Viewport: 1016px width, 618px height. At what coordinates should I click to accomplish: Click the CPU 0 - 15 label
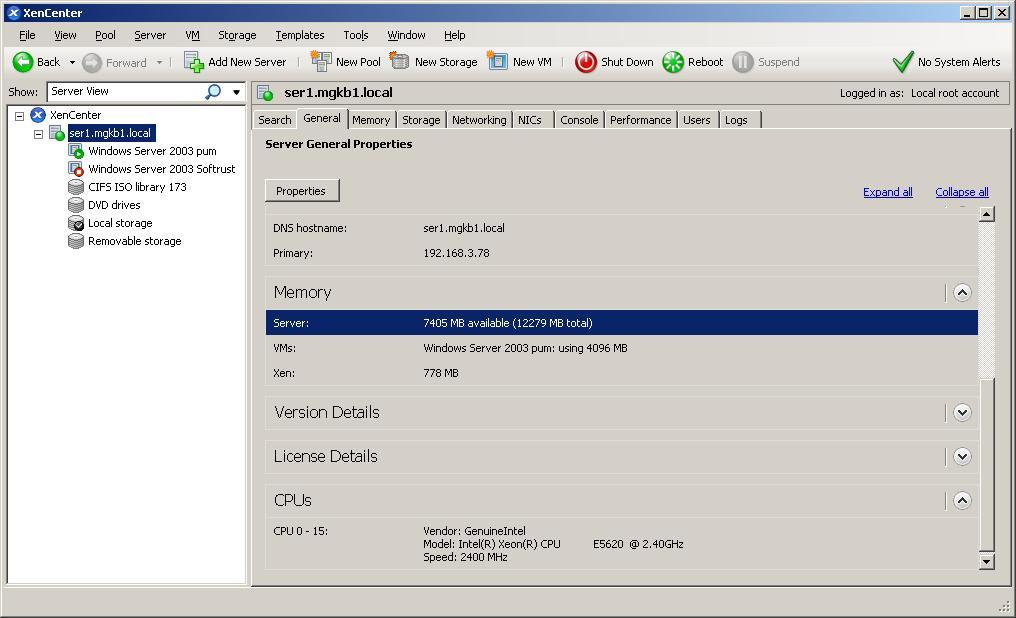coord(301,531)
